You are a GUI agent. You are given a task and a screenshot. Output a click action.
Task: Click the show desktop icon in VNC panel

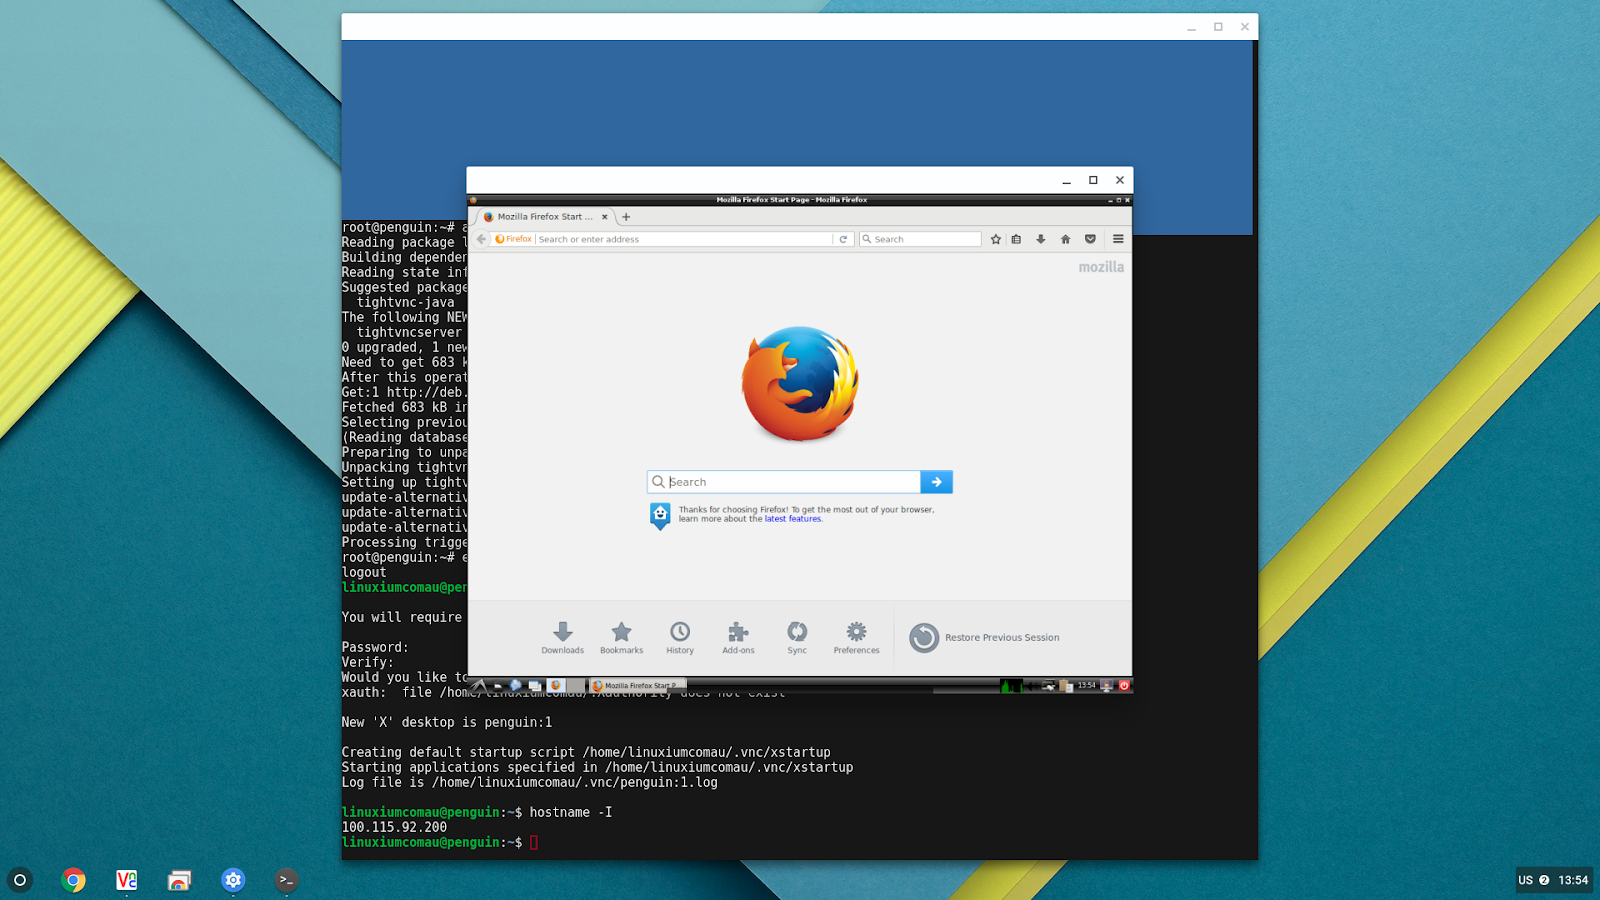pos(535,686)
